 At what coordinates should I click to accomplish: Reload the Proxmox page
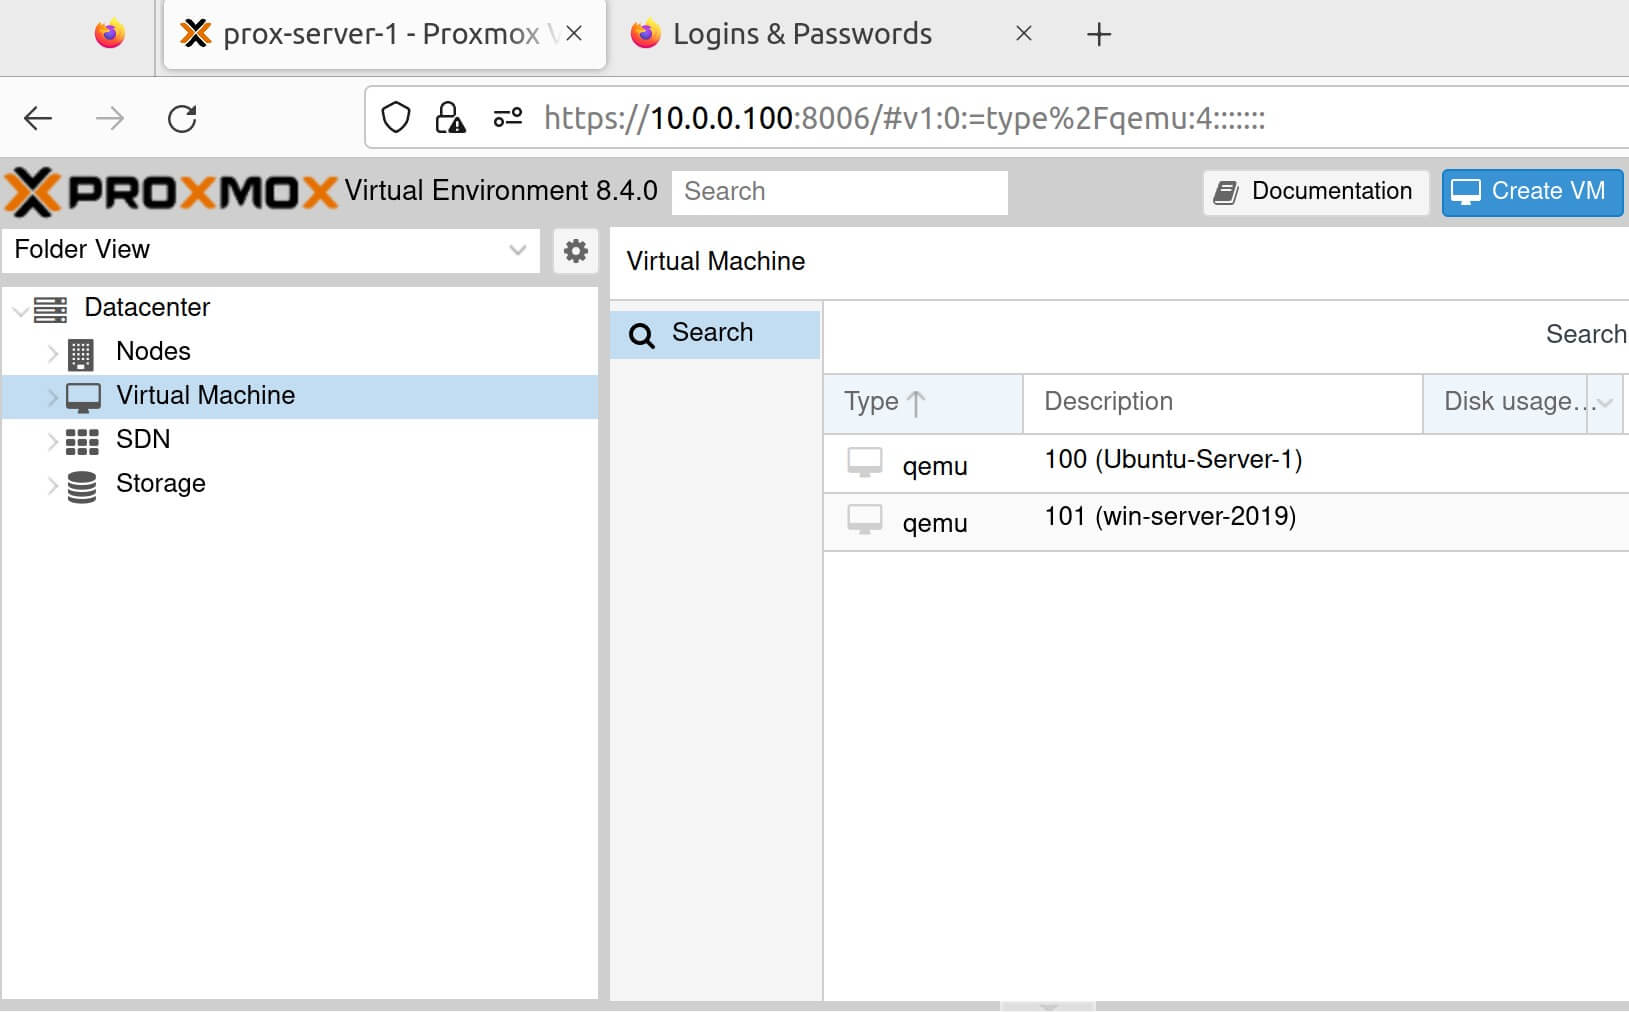click(x=182, y=119)
